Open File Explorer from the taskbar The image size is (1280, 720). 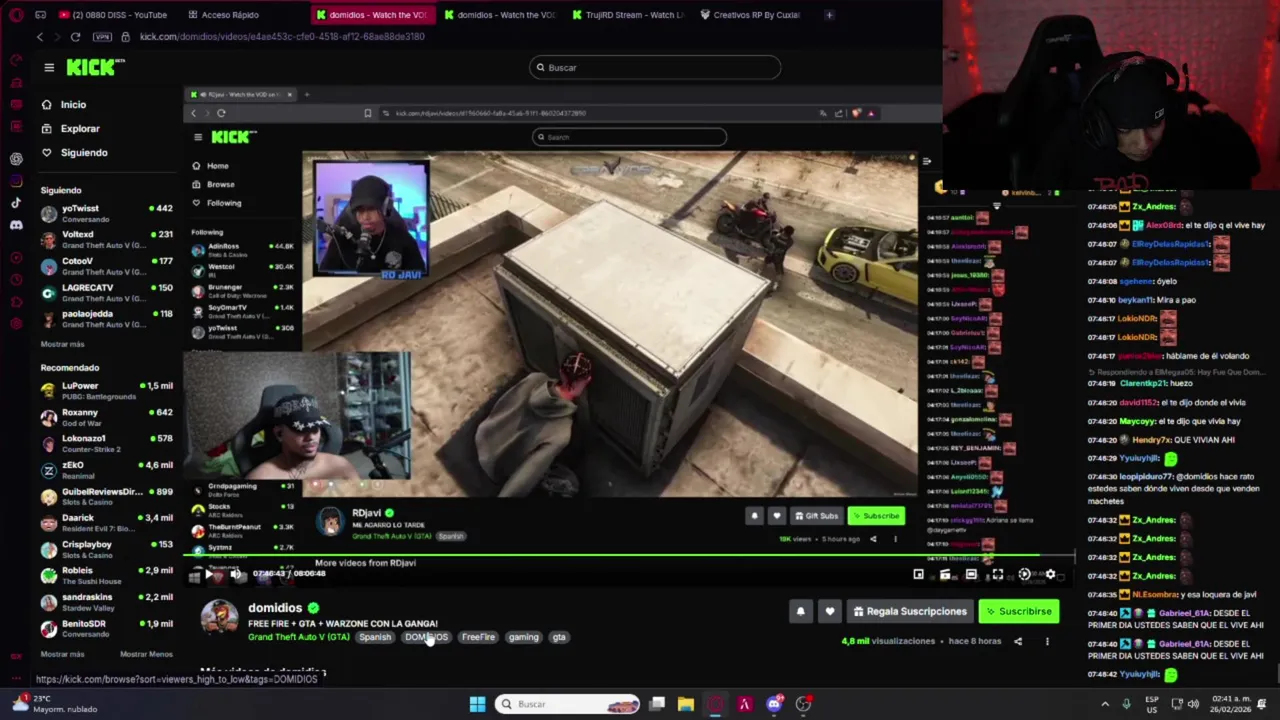click(x=685, y=704)
